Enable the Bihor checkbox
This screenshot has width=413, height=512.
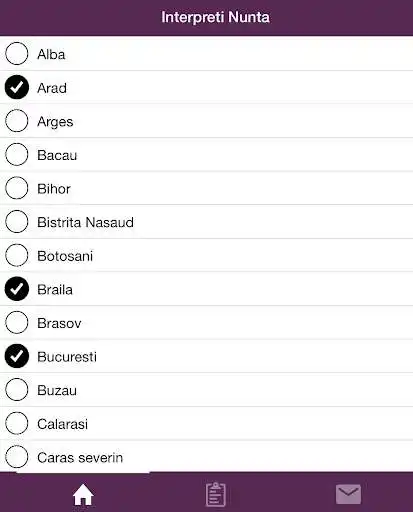(x=17, y=188)
